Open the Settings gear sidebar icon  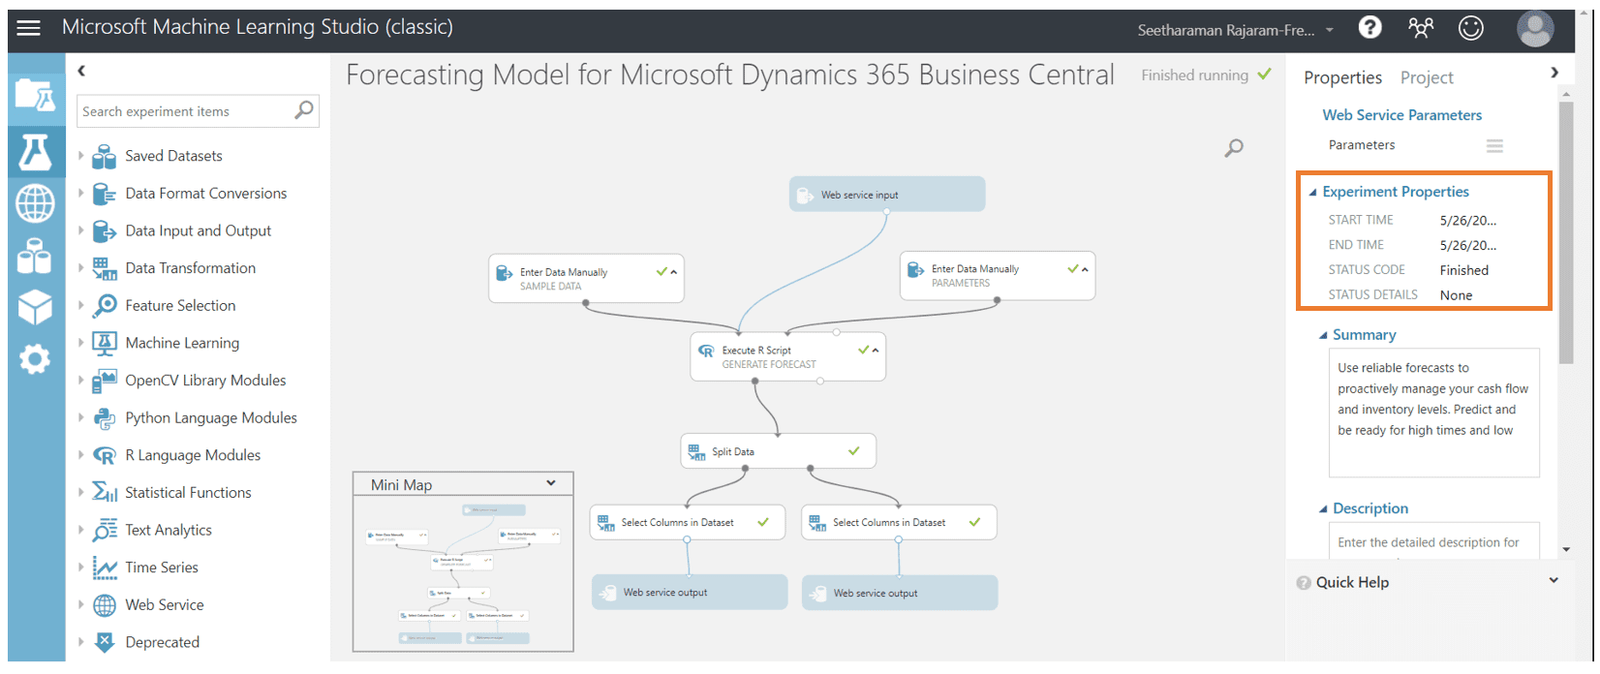click(x=35, y=359)
